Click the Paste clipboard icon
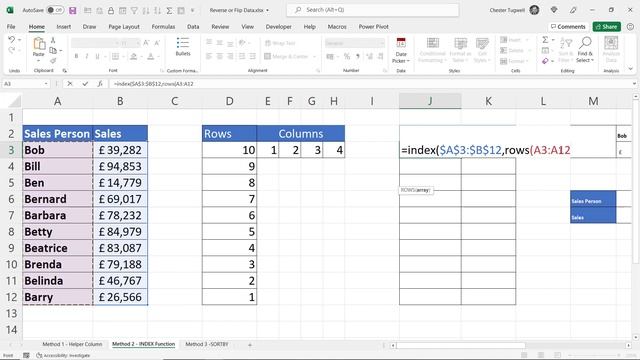The width and height of the screenshot is (640, 360). [x=39, y=43]
